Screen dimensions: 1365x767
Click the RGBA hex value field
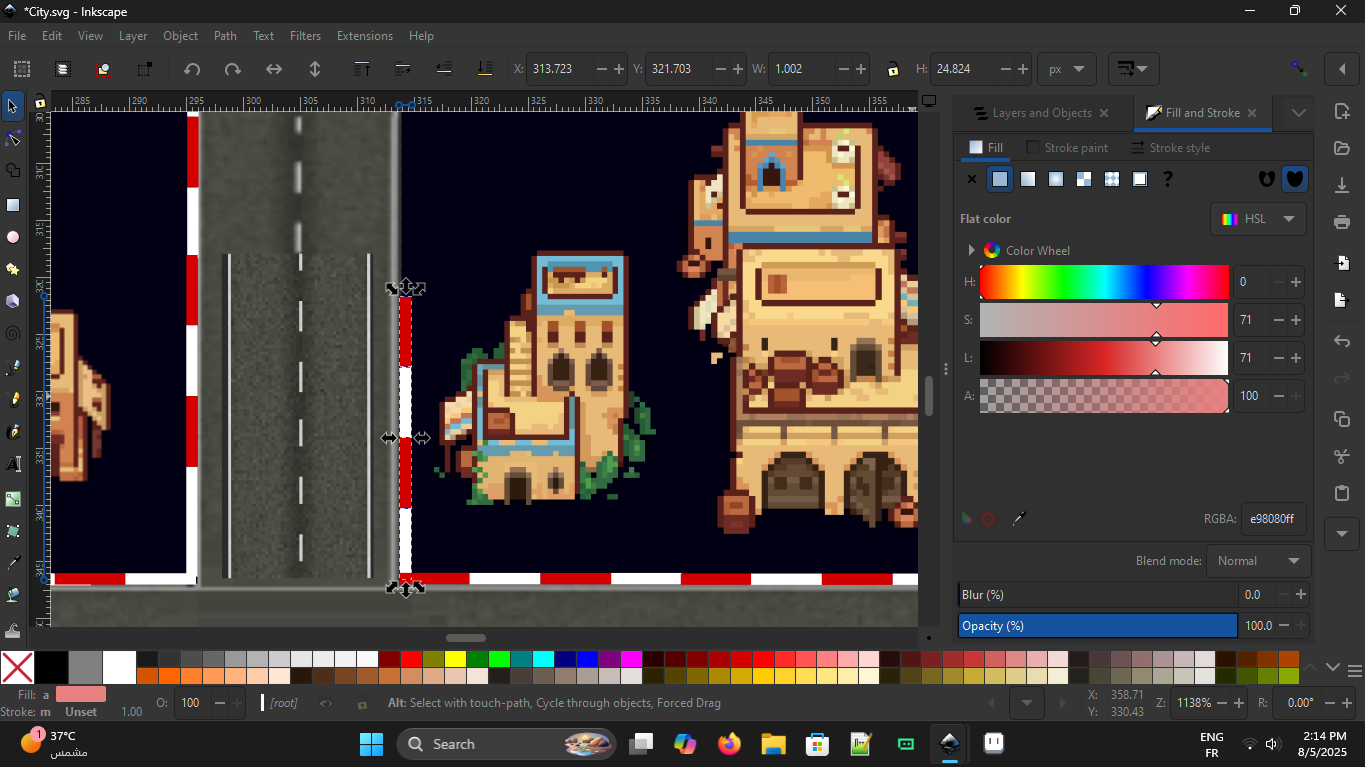pos(1273,519)
